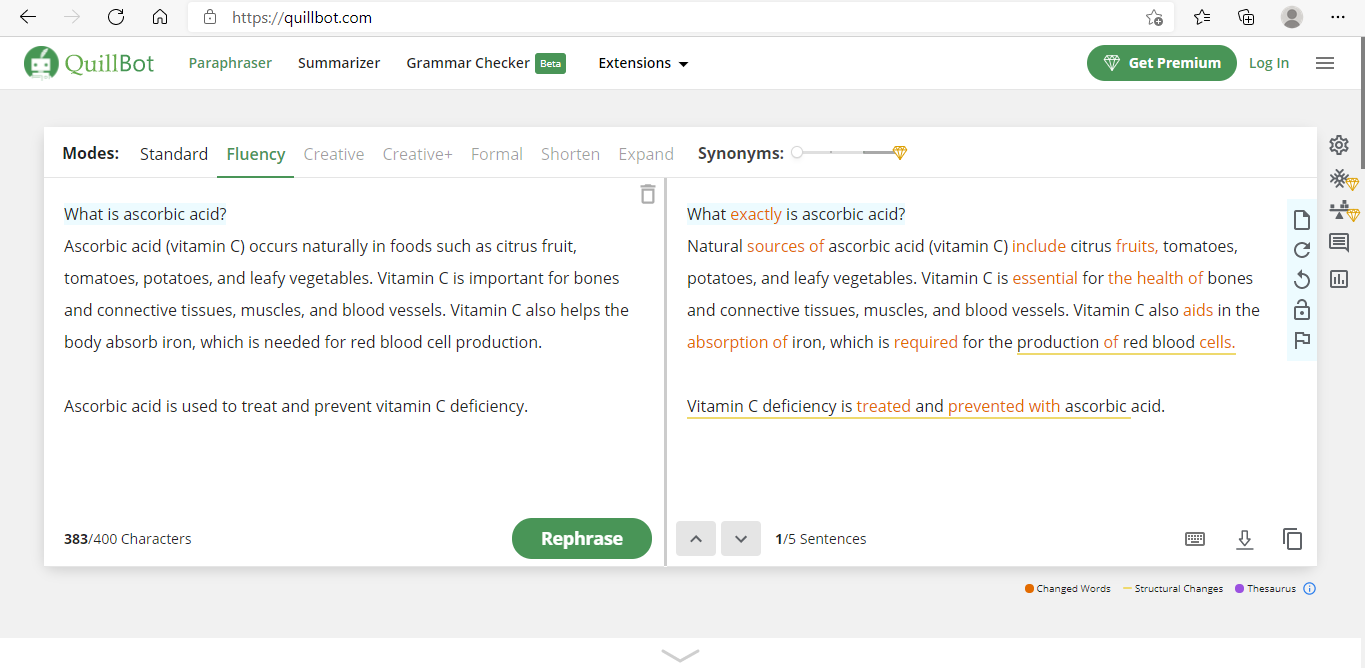Open the compare modes icon
This screenshot has width=1365, height=668.
coord(1339,211)
